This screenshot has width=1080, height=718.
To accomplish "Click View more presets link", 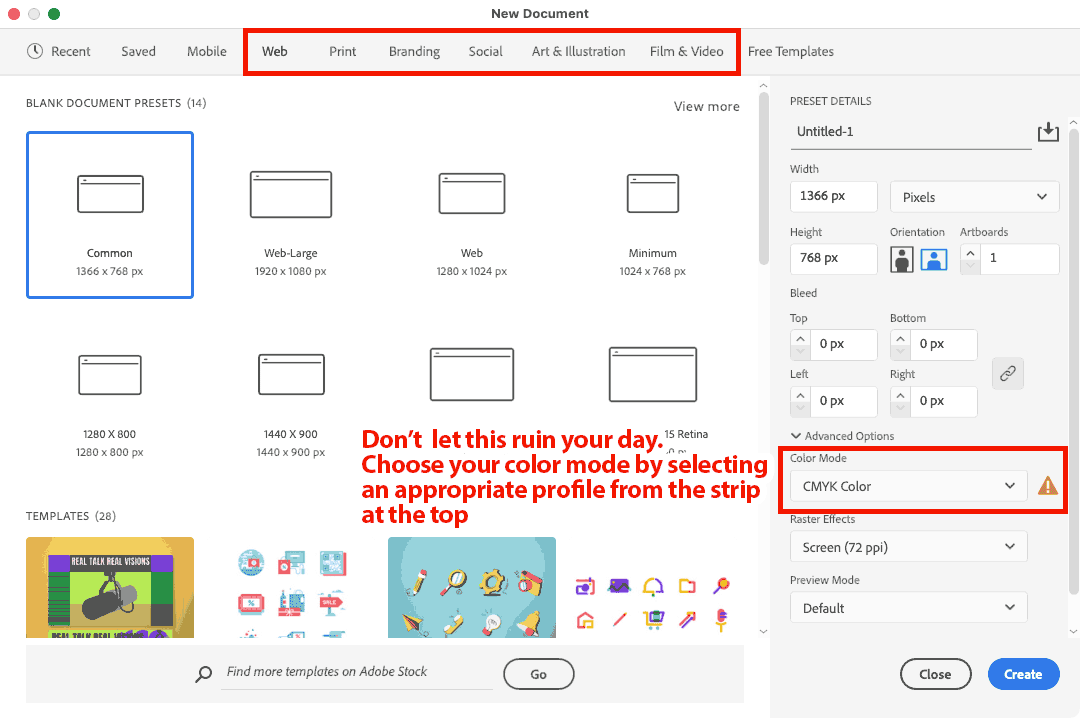I will pos(706,106).
